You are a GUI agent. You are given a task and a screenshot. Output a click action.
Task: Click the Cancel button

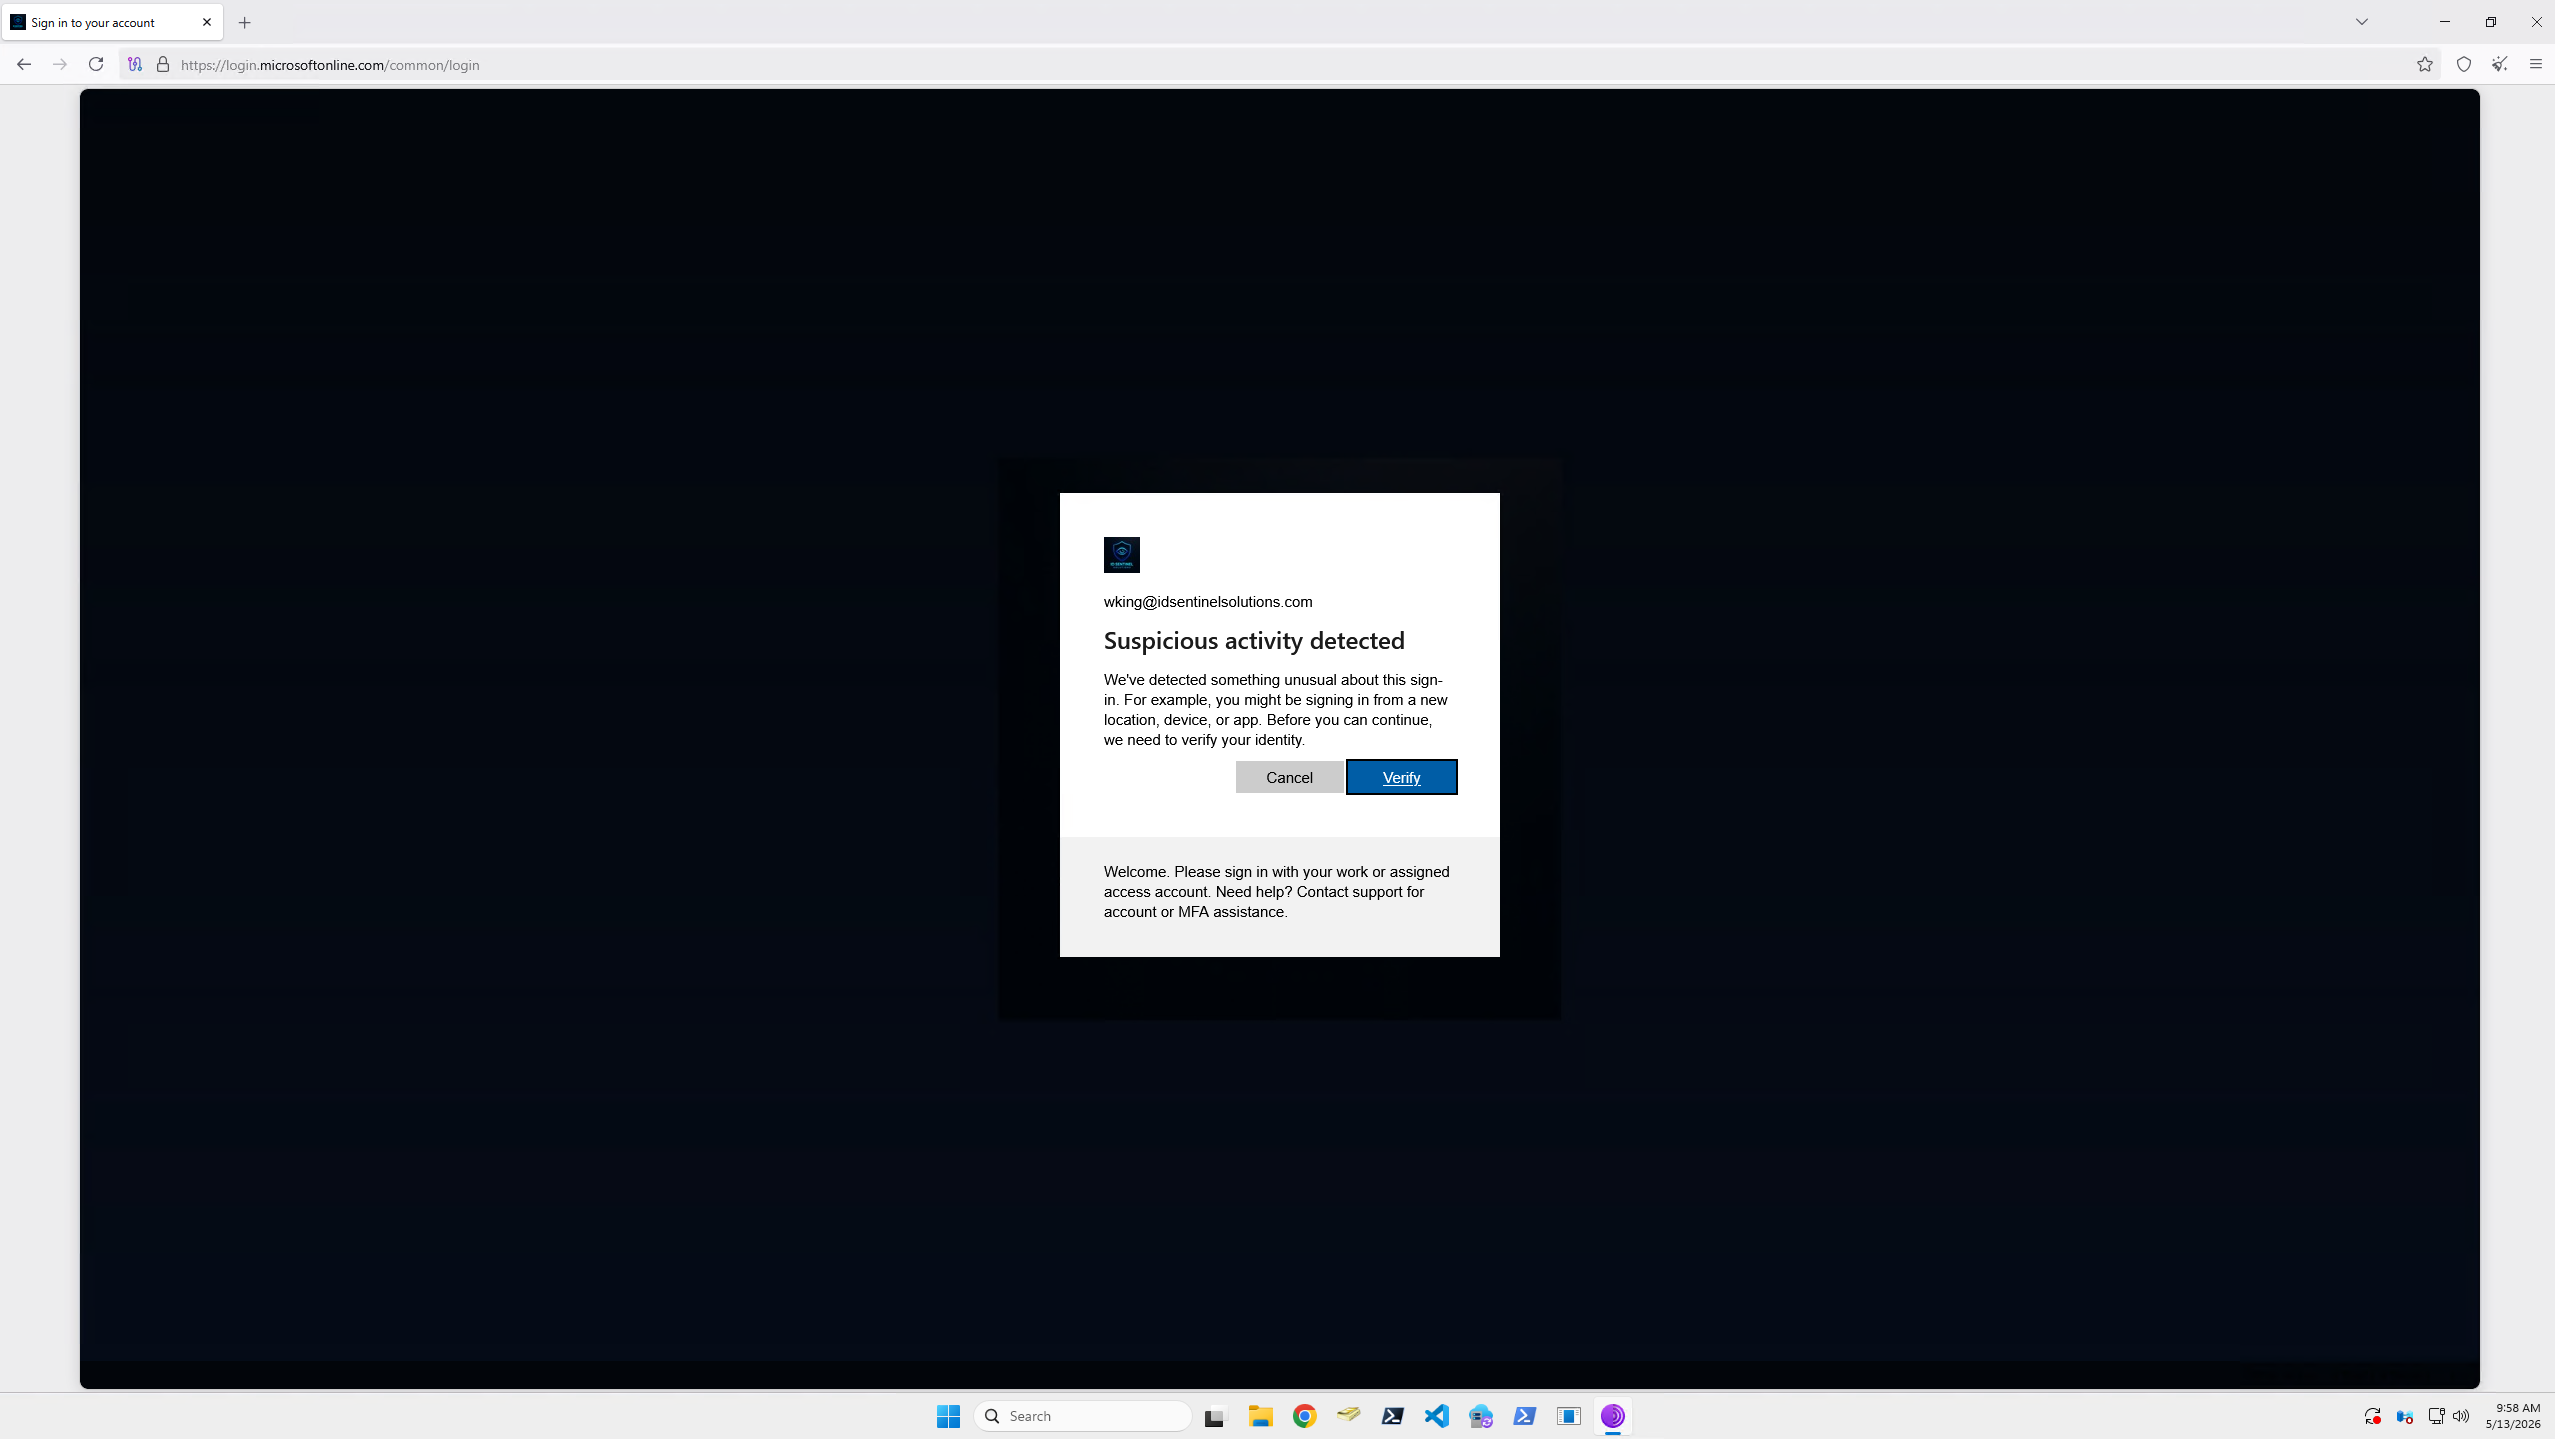pyautogui.click(x=1289, y=777)
